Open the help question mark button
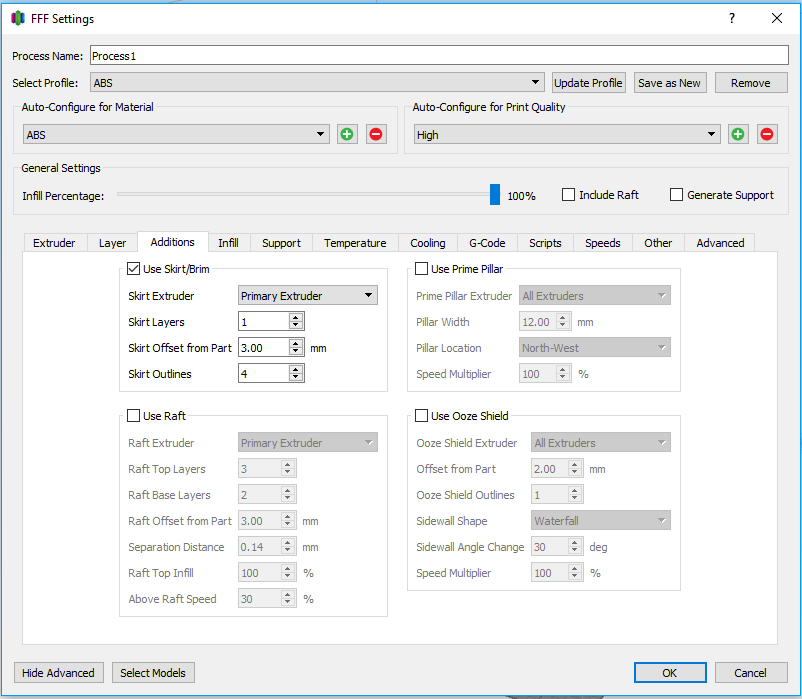The image size is (802, 699). tap(732, 18)
